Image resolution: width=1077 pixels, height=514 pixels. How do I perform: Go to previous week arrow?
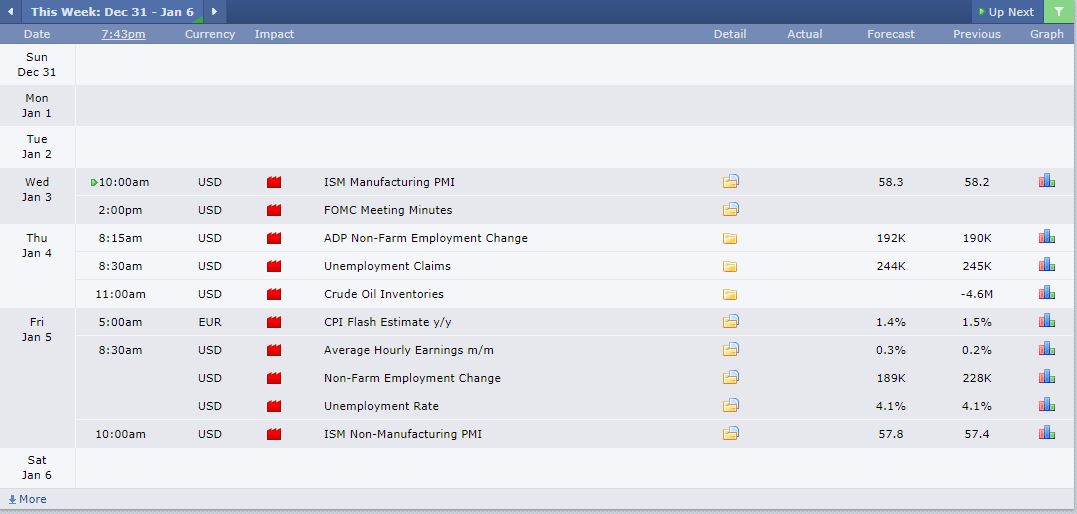[x=11, y=12]
